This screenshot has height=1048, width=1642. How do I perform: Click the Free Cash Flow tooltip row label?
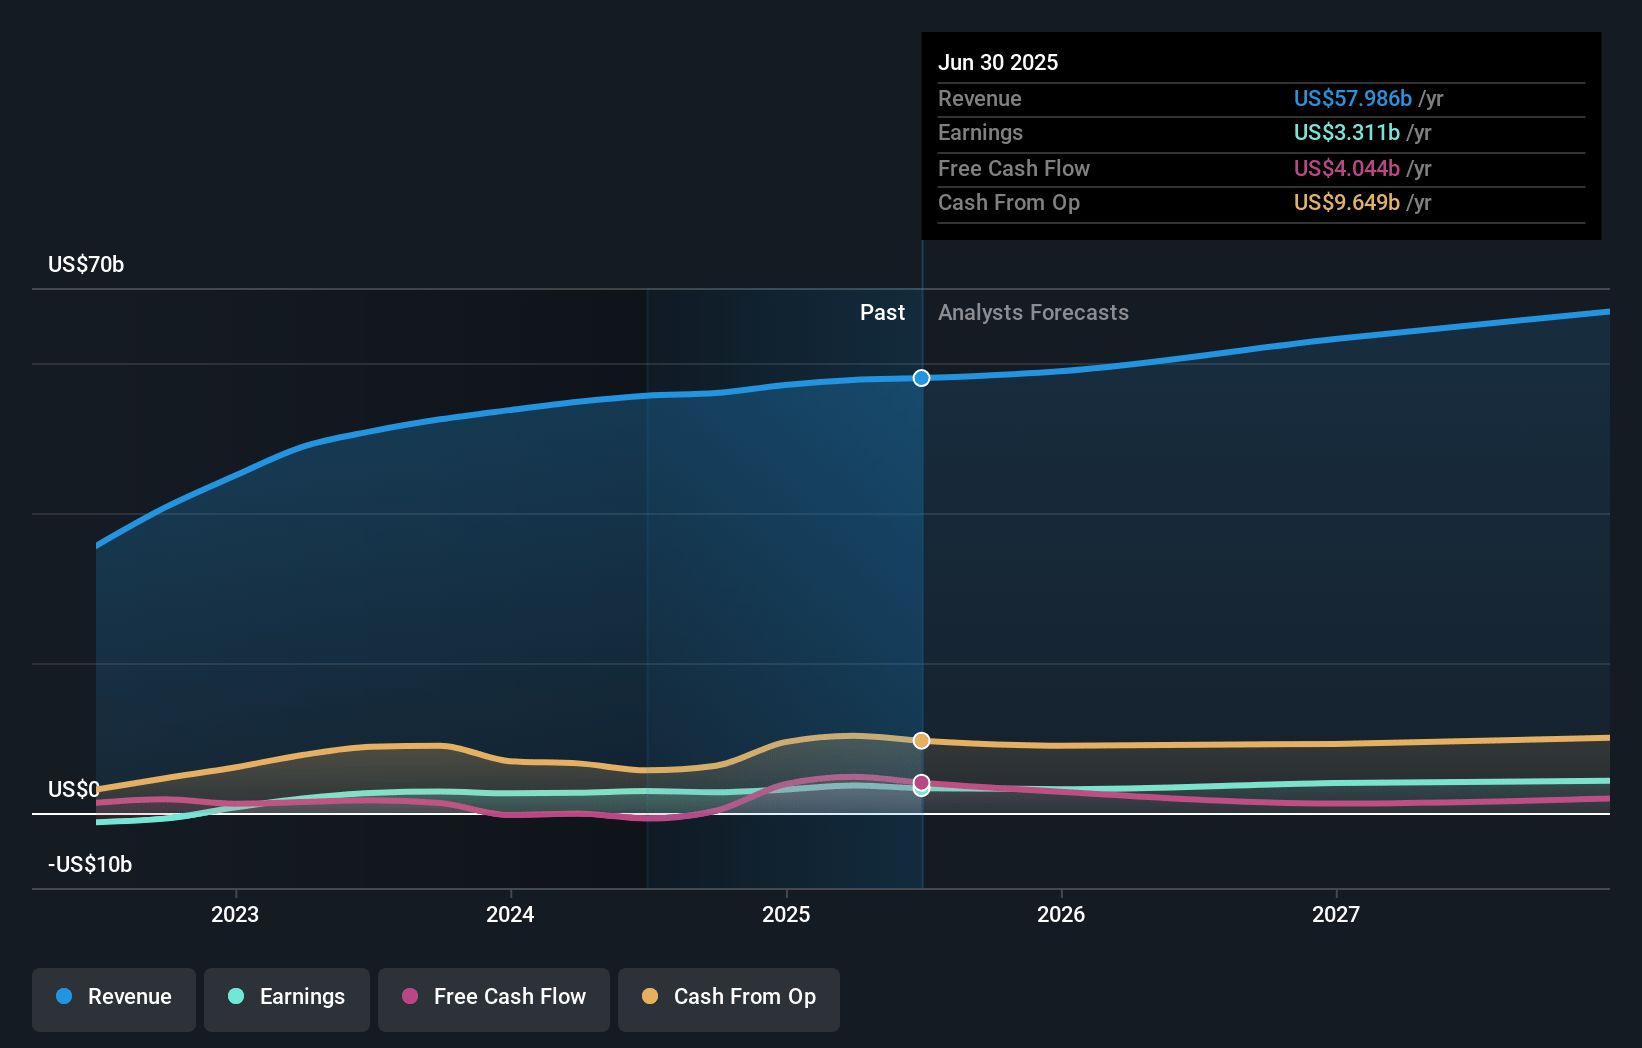(x=1014, y=168)
